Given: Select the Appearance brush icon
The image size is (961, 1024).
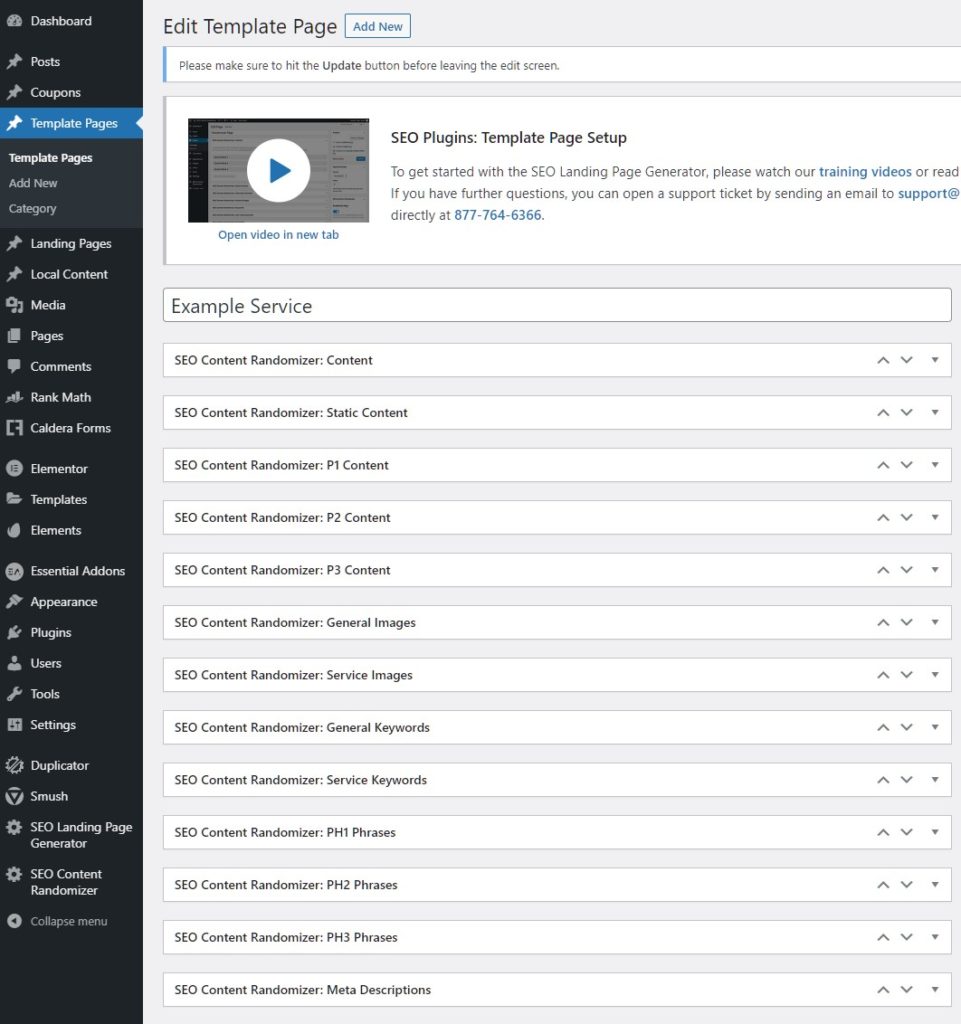Looking at the screenshot, I should 14,601.
